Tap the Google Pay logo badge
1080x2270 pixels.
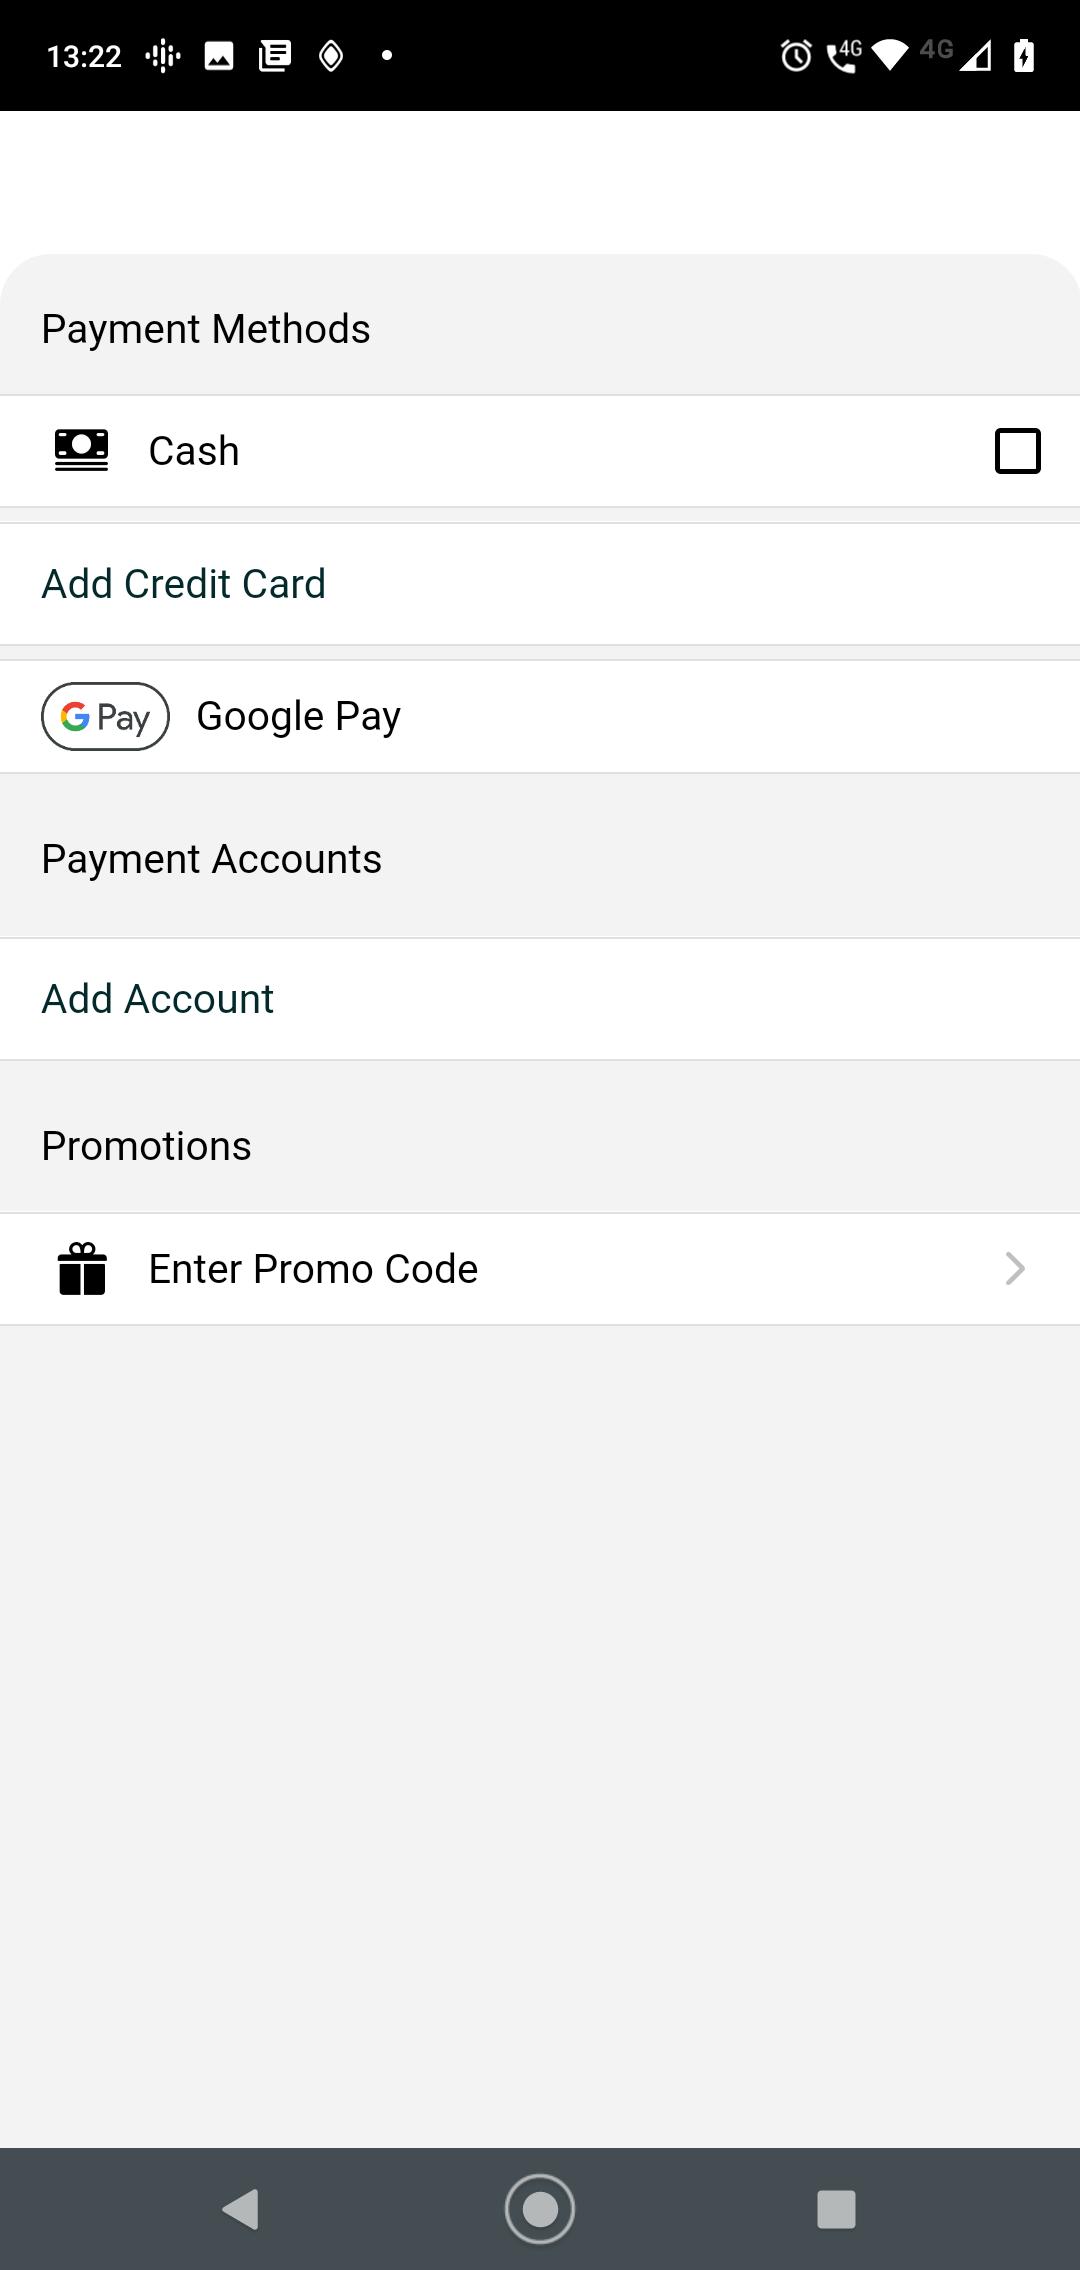click(x=105, y=716)
